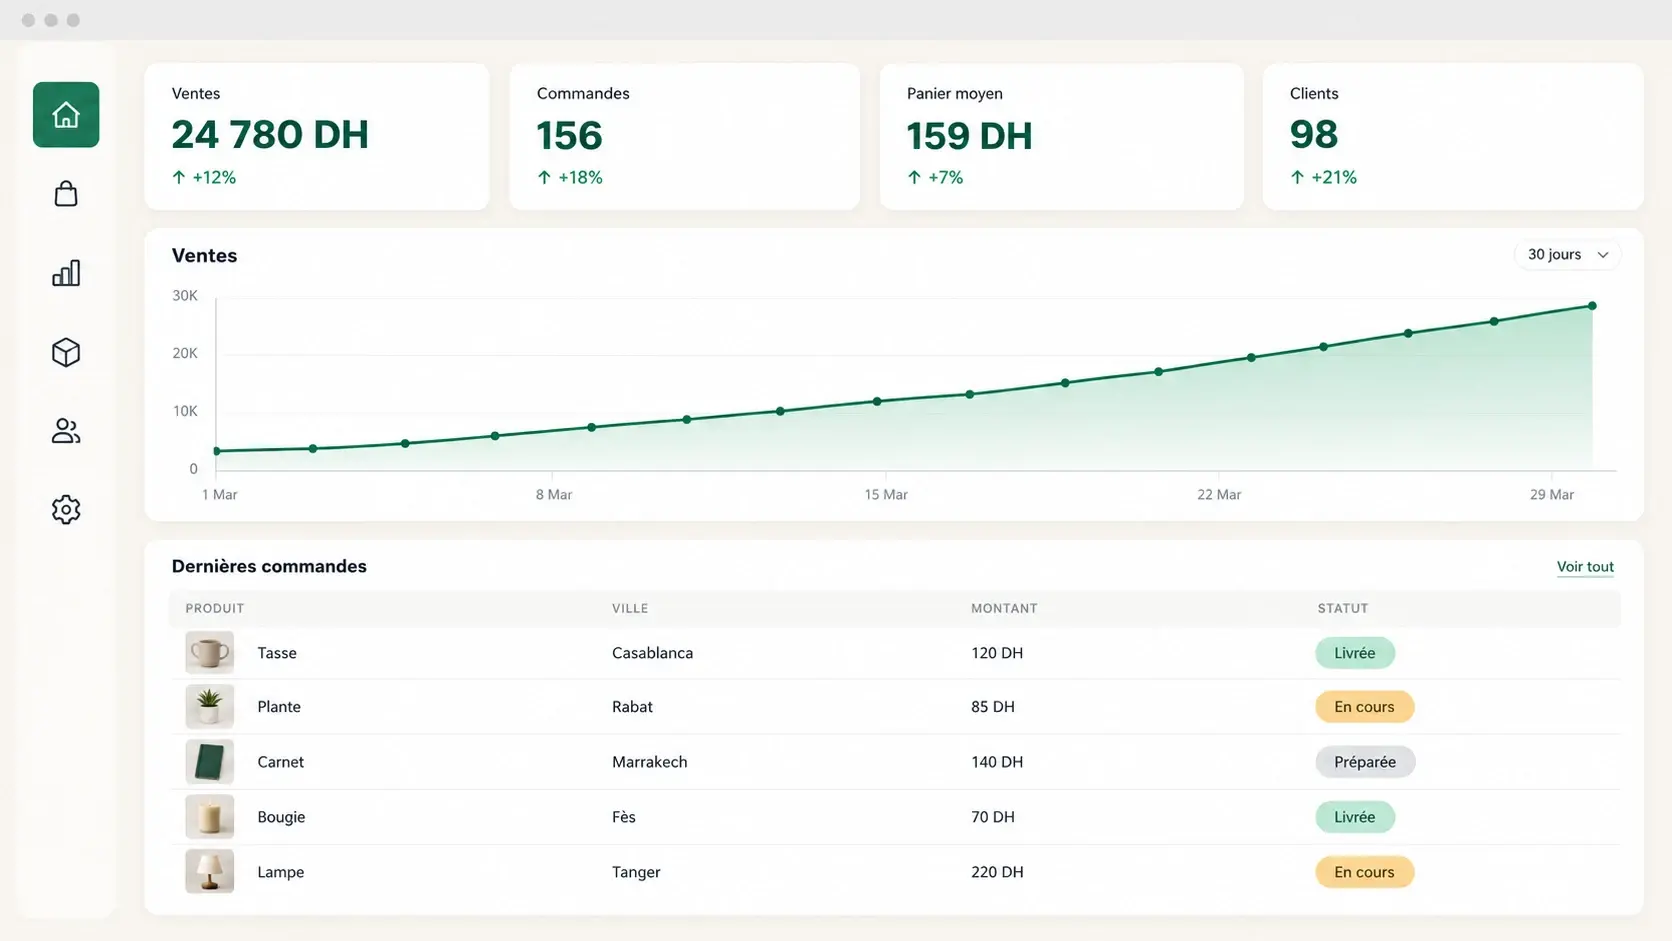Open the Panier moyen 159 DH card
Viewport: 1672px width, 941px height.
point(1062,137)
